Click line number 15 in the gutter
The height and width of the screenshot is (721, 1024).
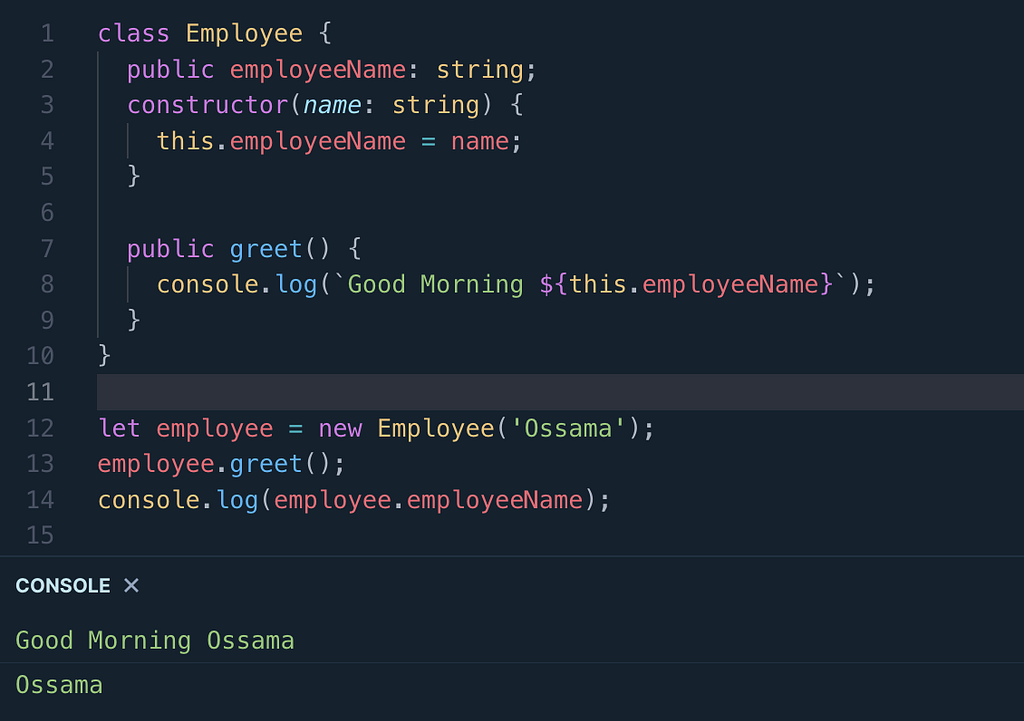(40, 536)
